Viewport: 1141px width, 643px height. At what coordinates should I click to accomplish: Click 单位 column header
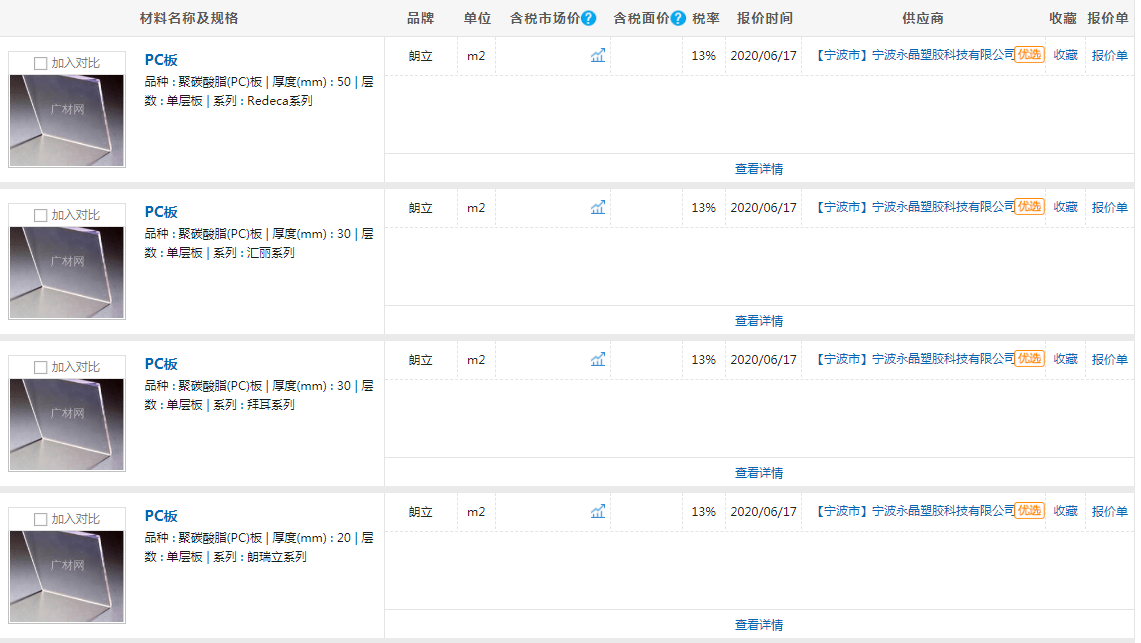pos(477,18)
